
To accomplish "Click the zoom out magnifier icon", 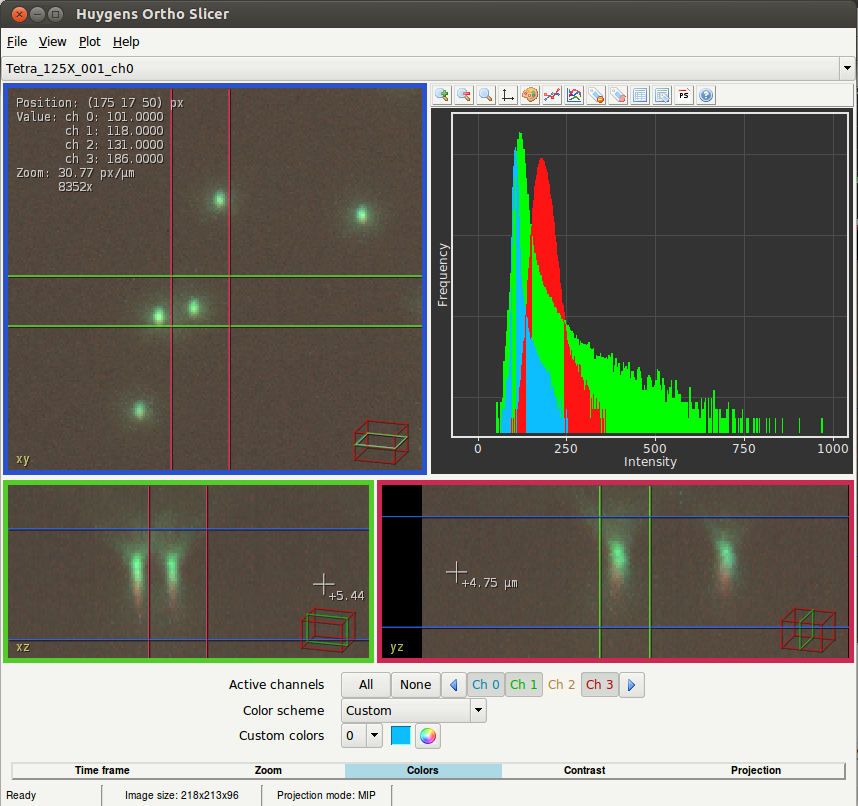I will 464,96.
